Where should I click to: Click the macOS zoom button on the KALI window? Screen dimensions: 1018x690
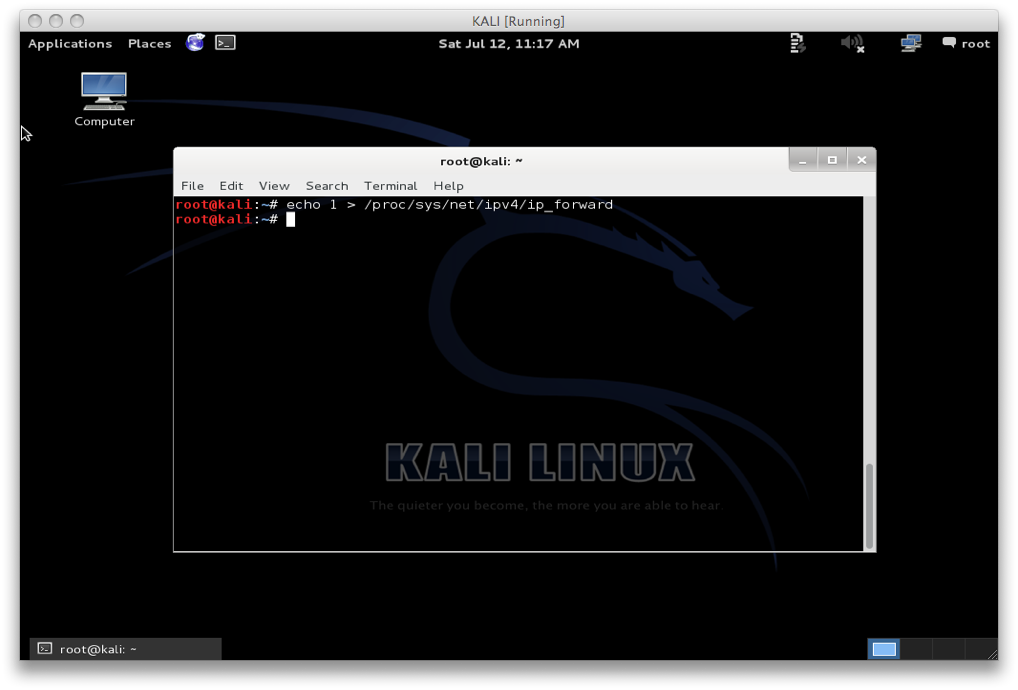(77, 21)
